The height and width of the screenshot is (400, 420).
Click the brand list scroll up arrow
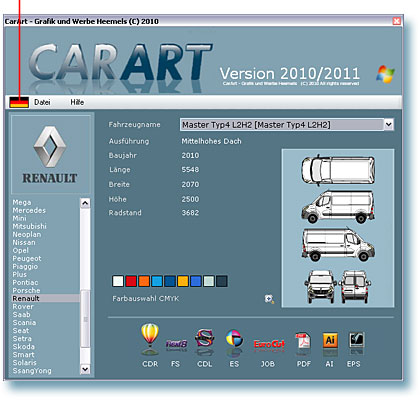click(x=85, y=203)
